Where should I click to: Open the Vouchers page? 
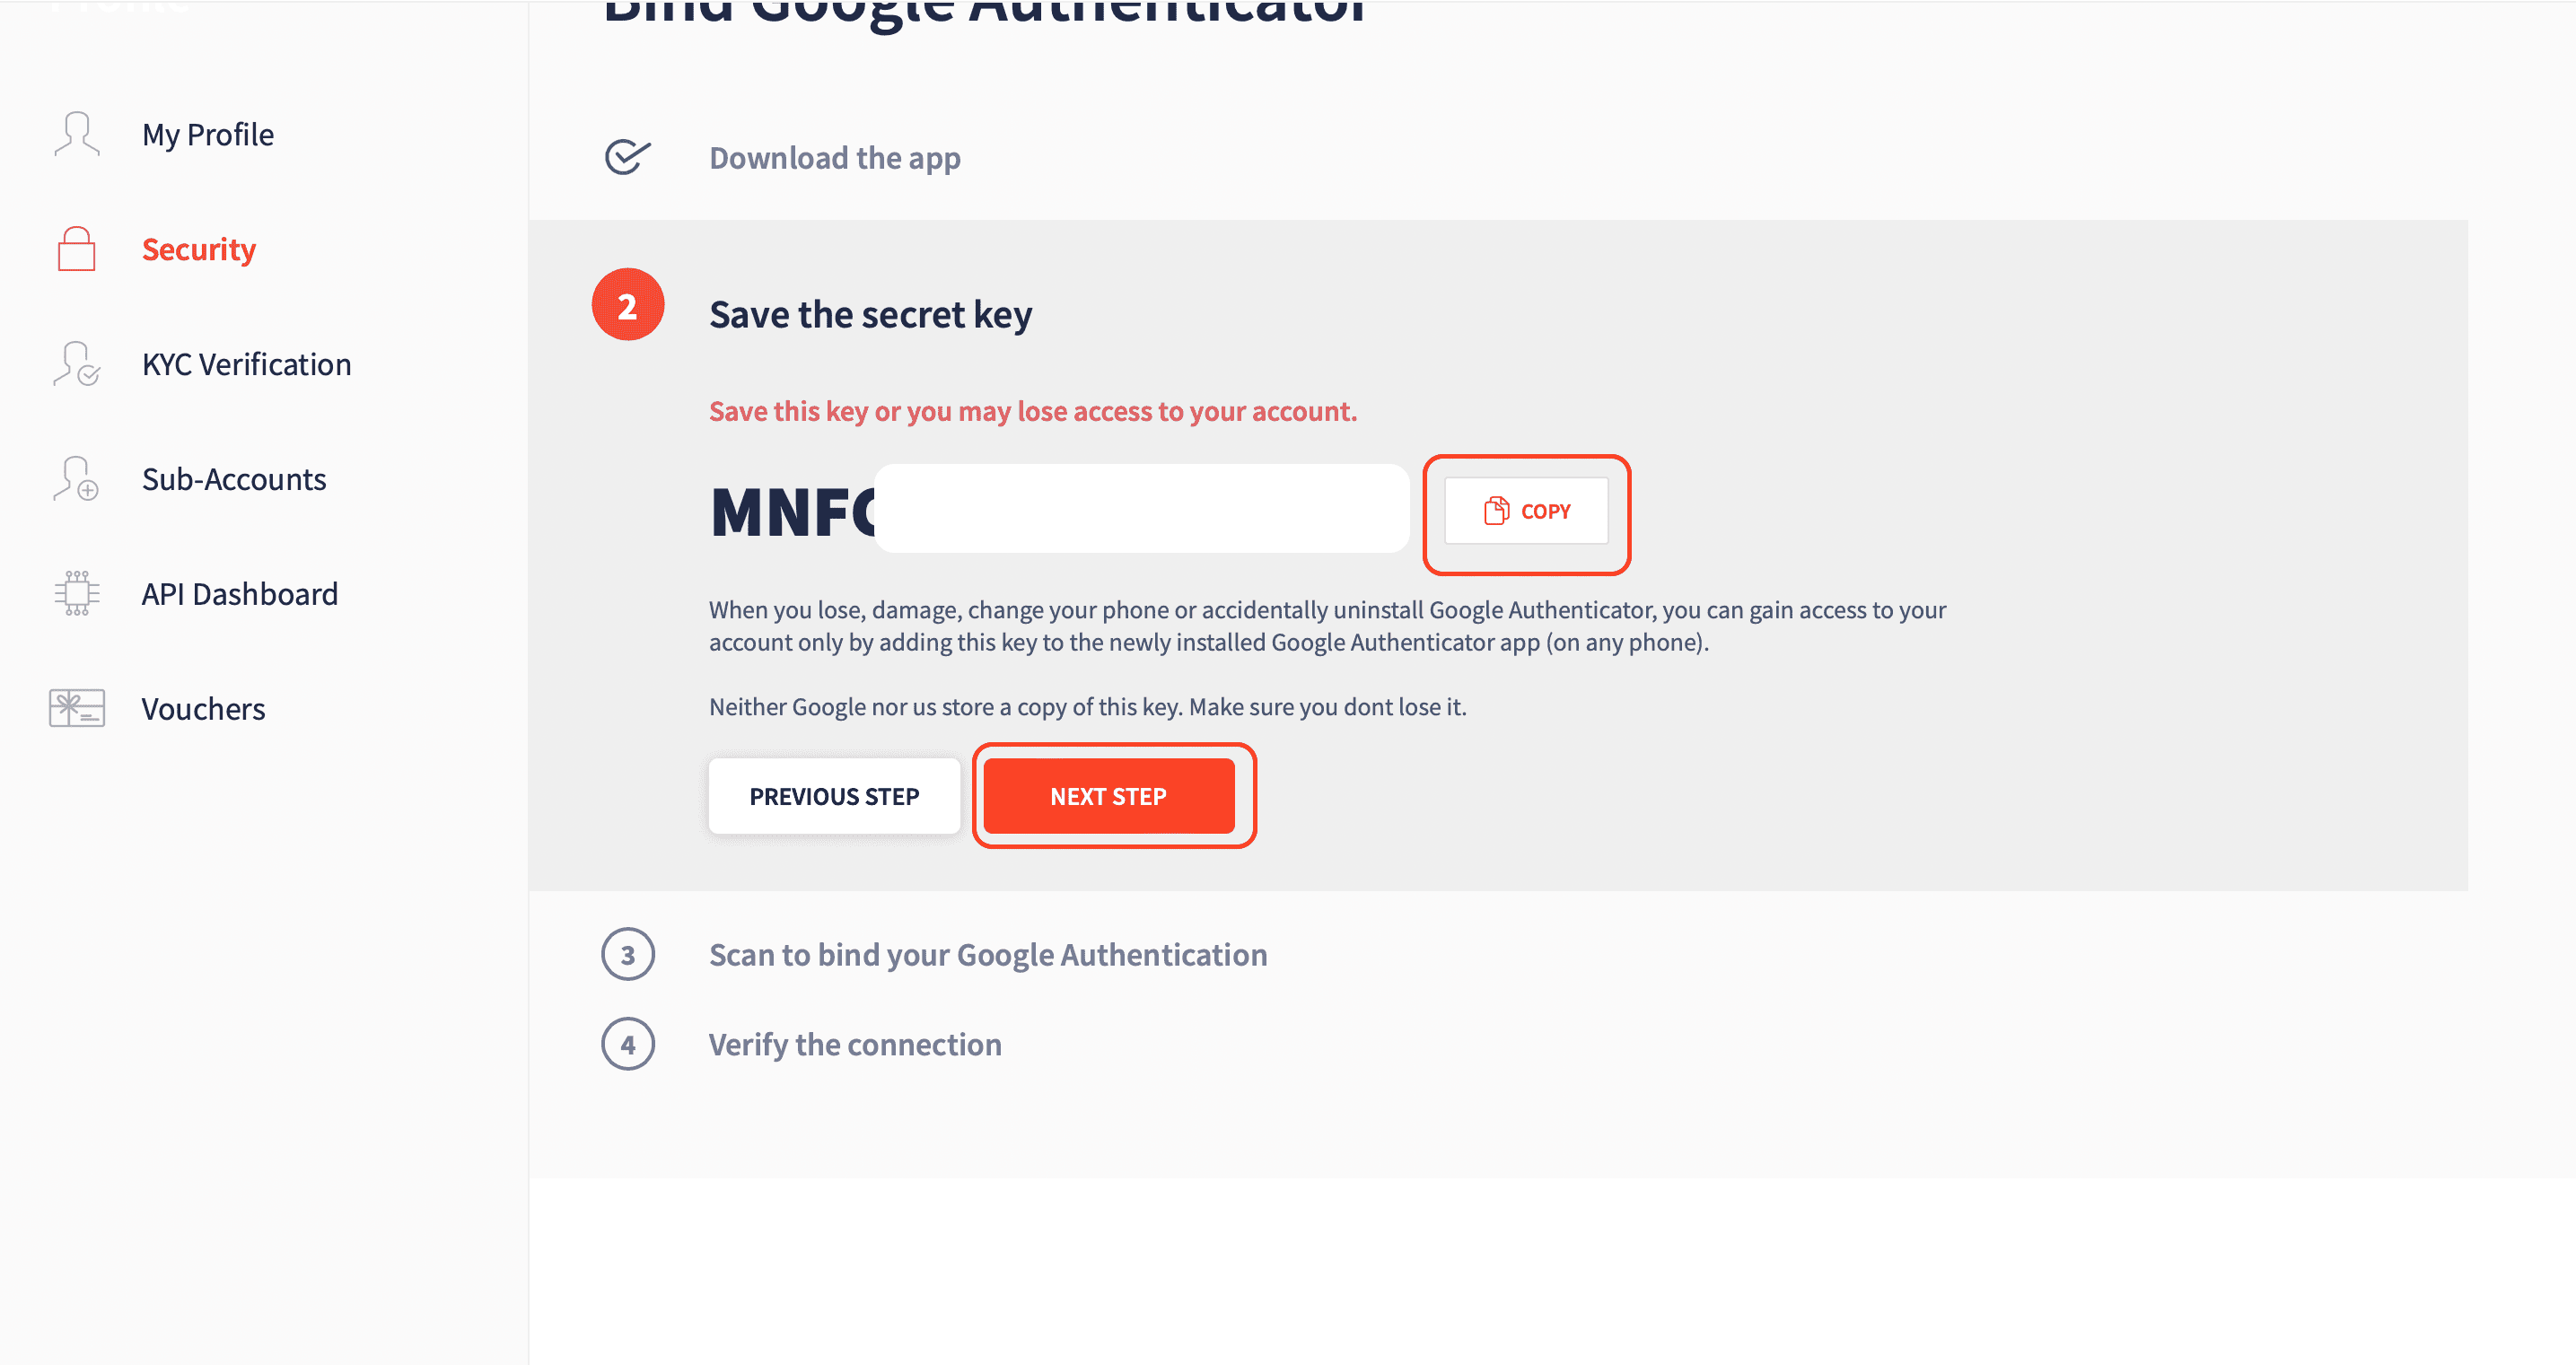[x=204, y=709]
